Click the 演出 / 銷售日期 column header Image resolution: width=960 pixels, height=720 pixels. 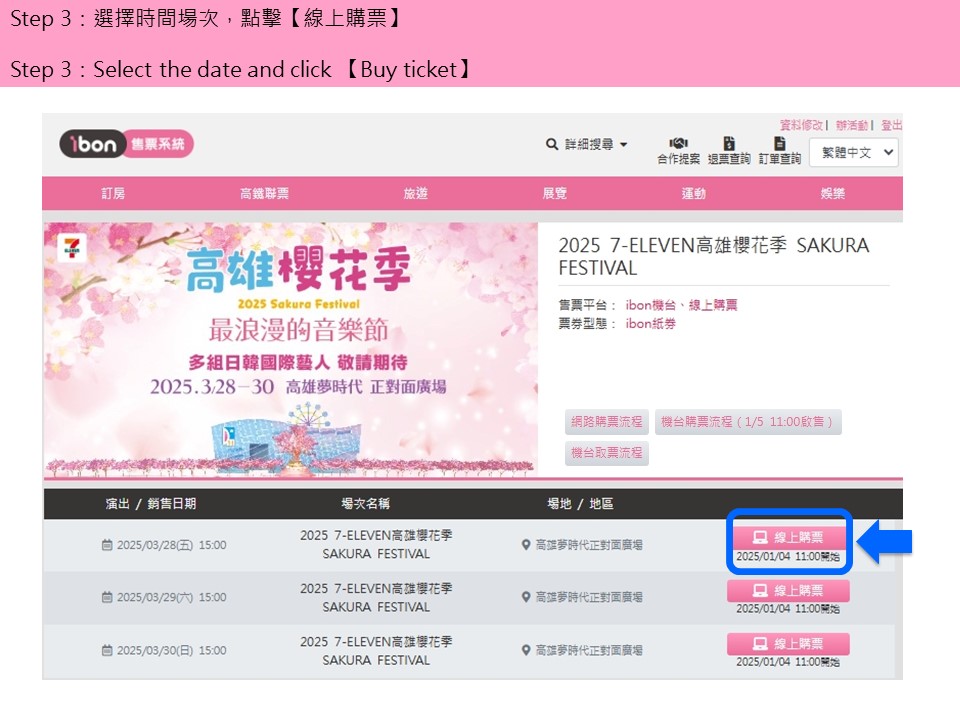point(151,504)
